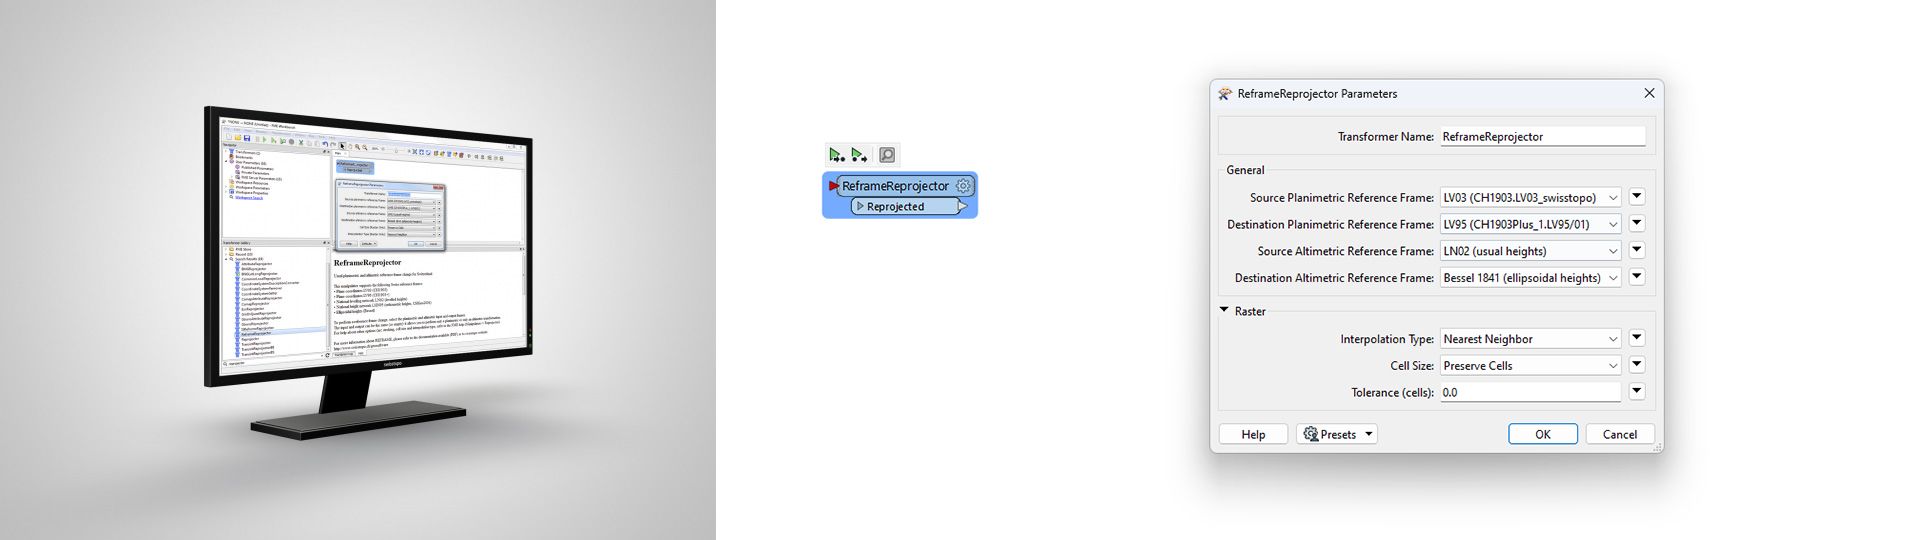Viewport: 1920px width, 540px height.
Task: Open options arrow menu beside Tolerance field
Action: [x=1637, y=392]
